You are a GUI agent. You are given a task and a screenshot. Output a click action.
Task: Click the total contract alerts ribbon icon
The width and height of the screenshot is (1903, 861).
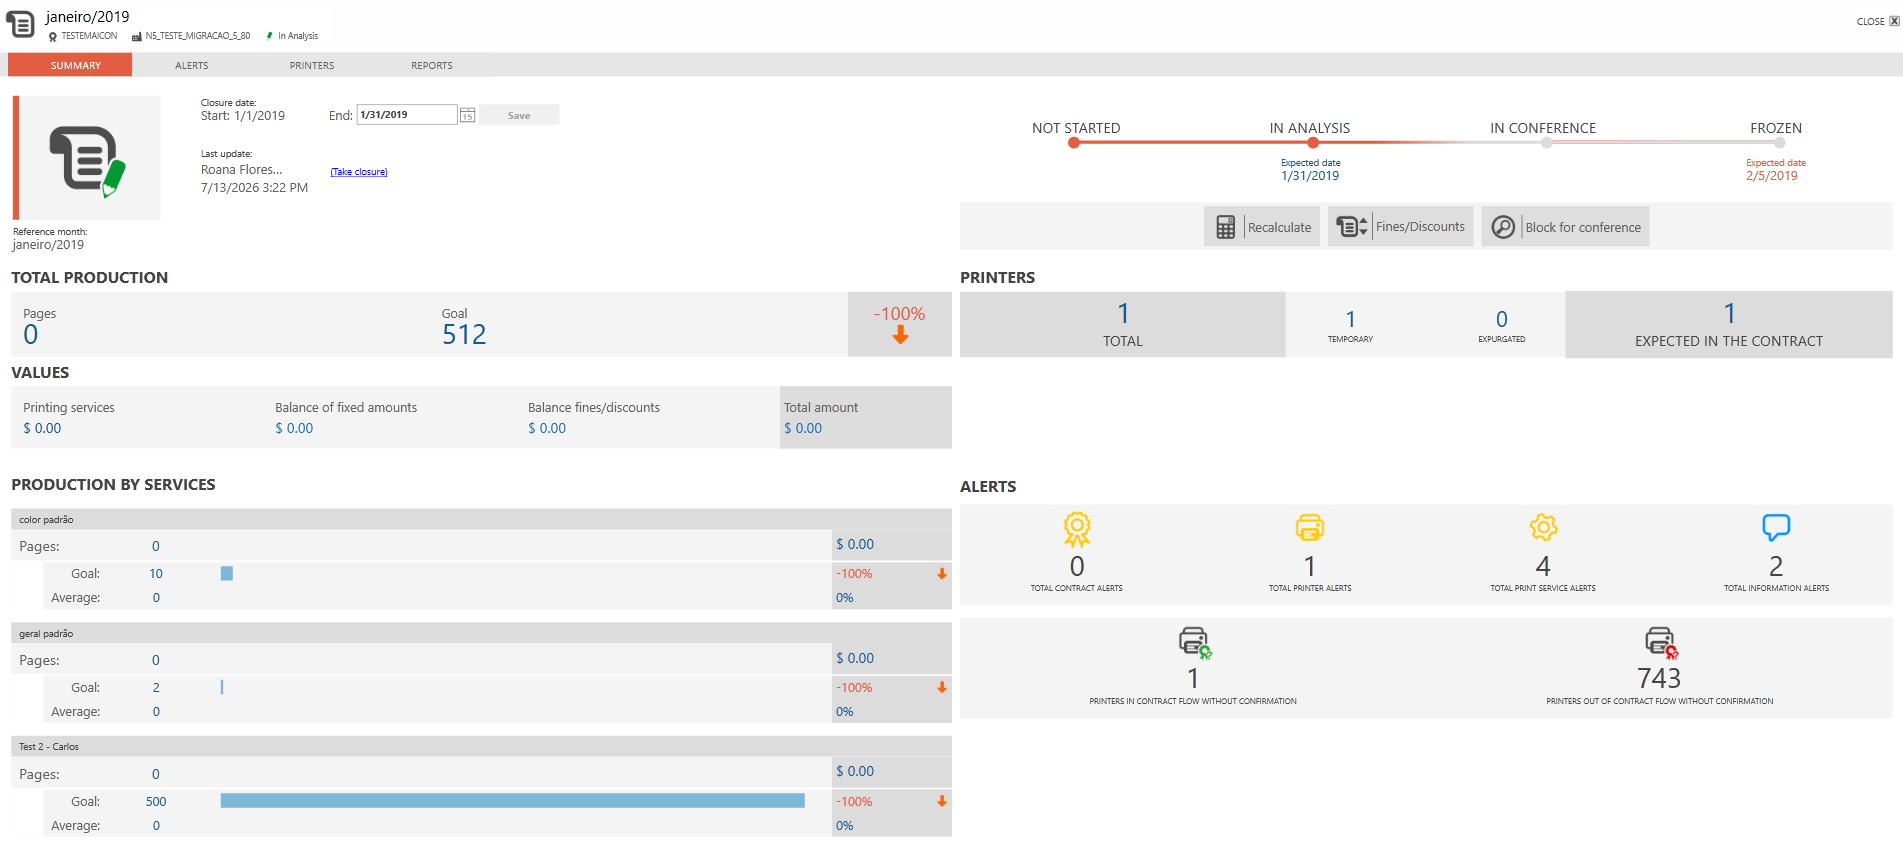coord(1077,529)
